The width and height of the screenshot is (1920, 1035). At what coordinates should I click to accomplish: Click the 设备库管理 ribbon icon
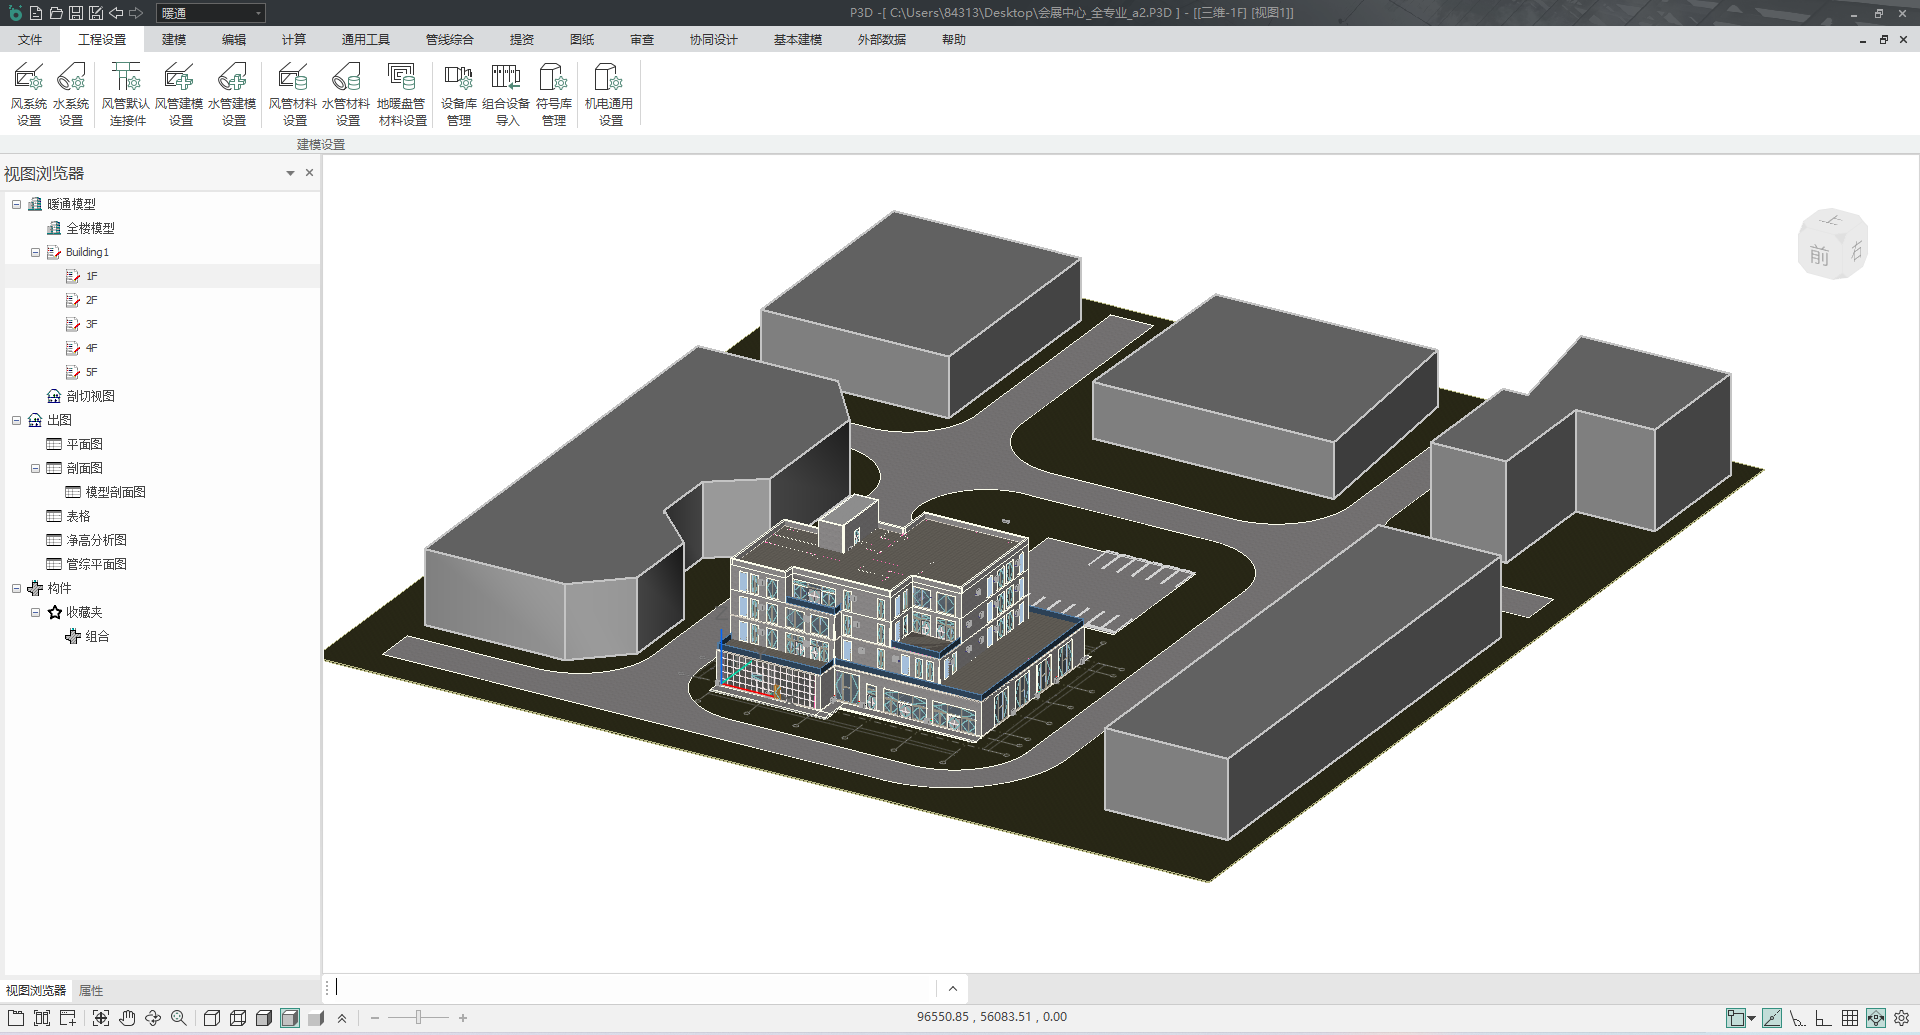tap(458, 94)
